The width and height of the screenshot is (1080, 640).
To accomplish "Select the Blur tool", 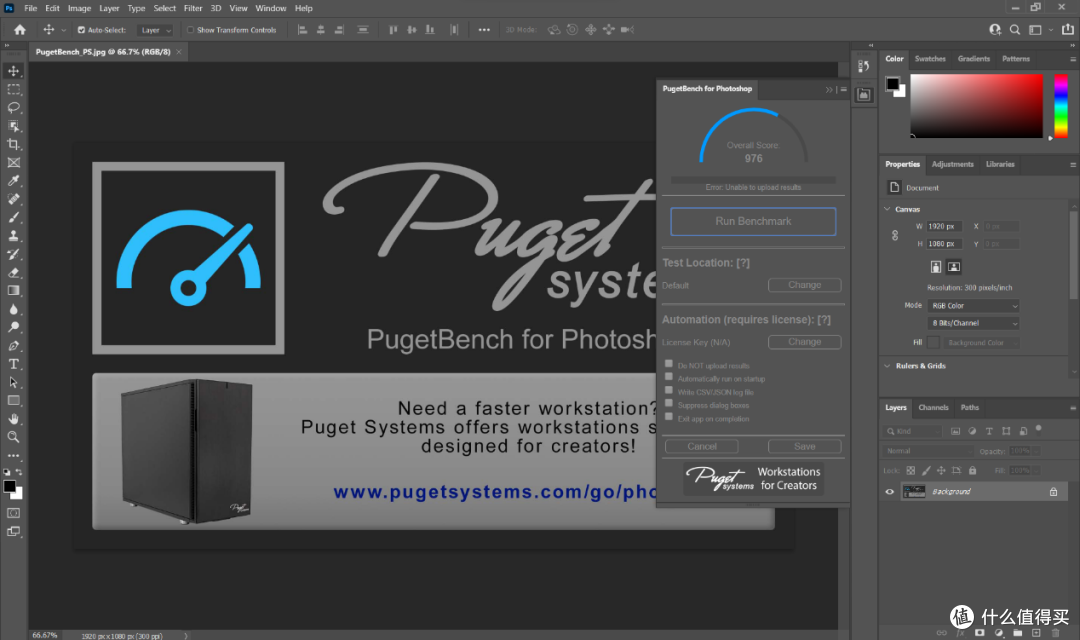I will point(13,309).
